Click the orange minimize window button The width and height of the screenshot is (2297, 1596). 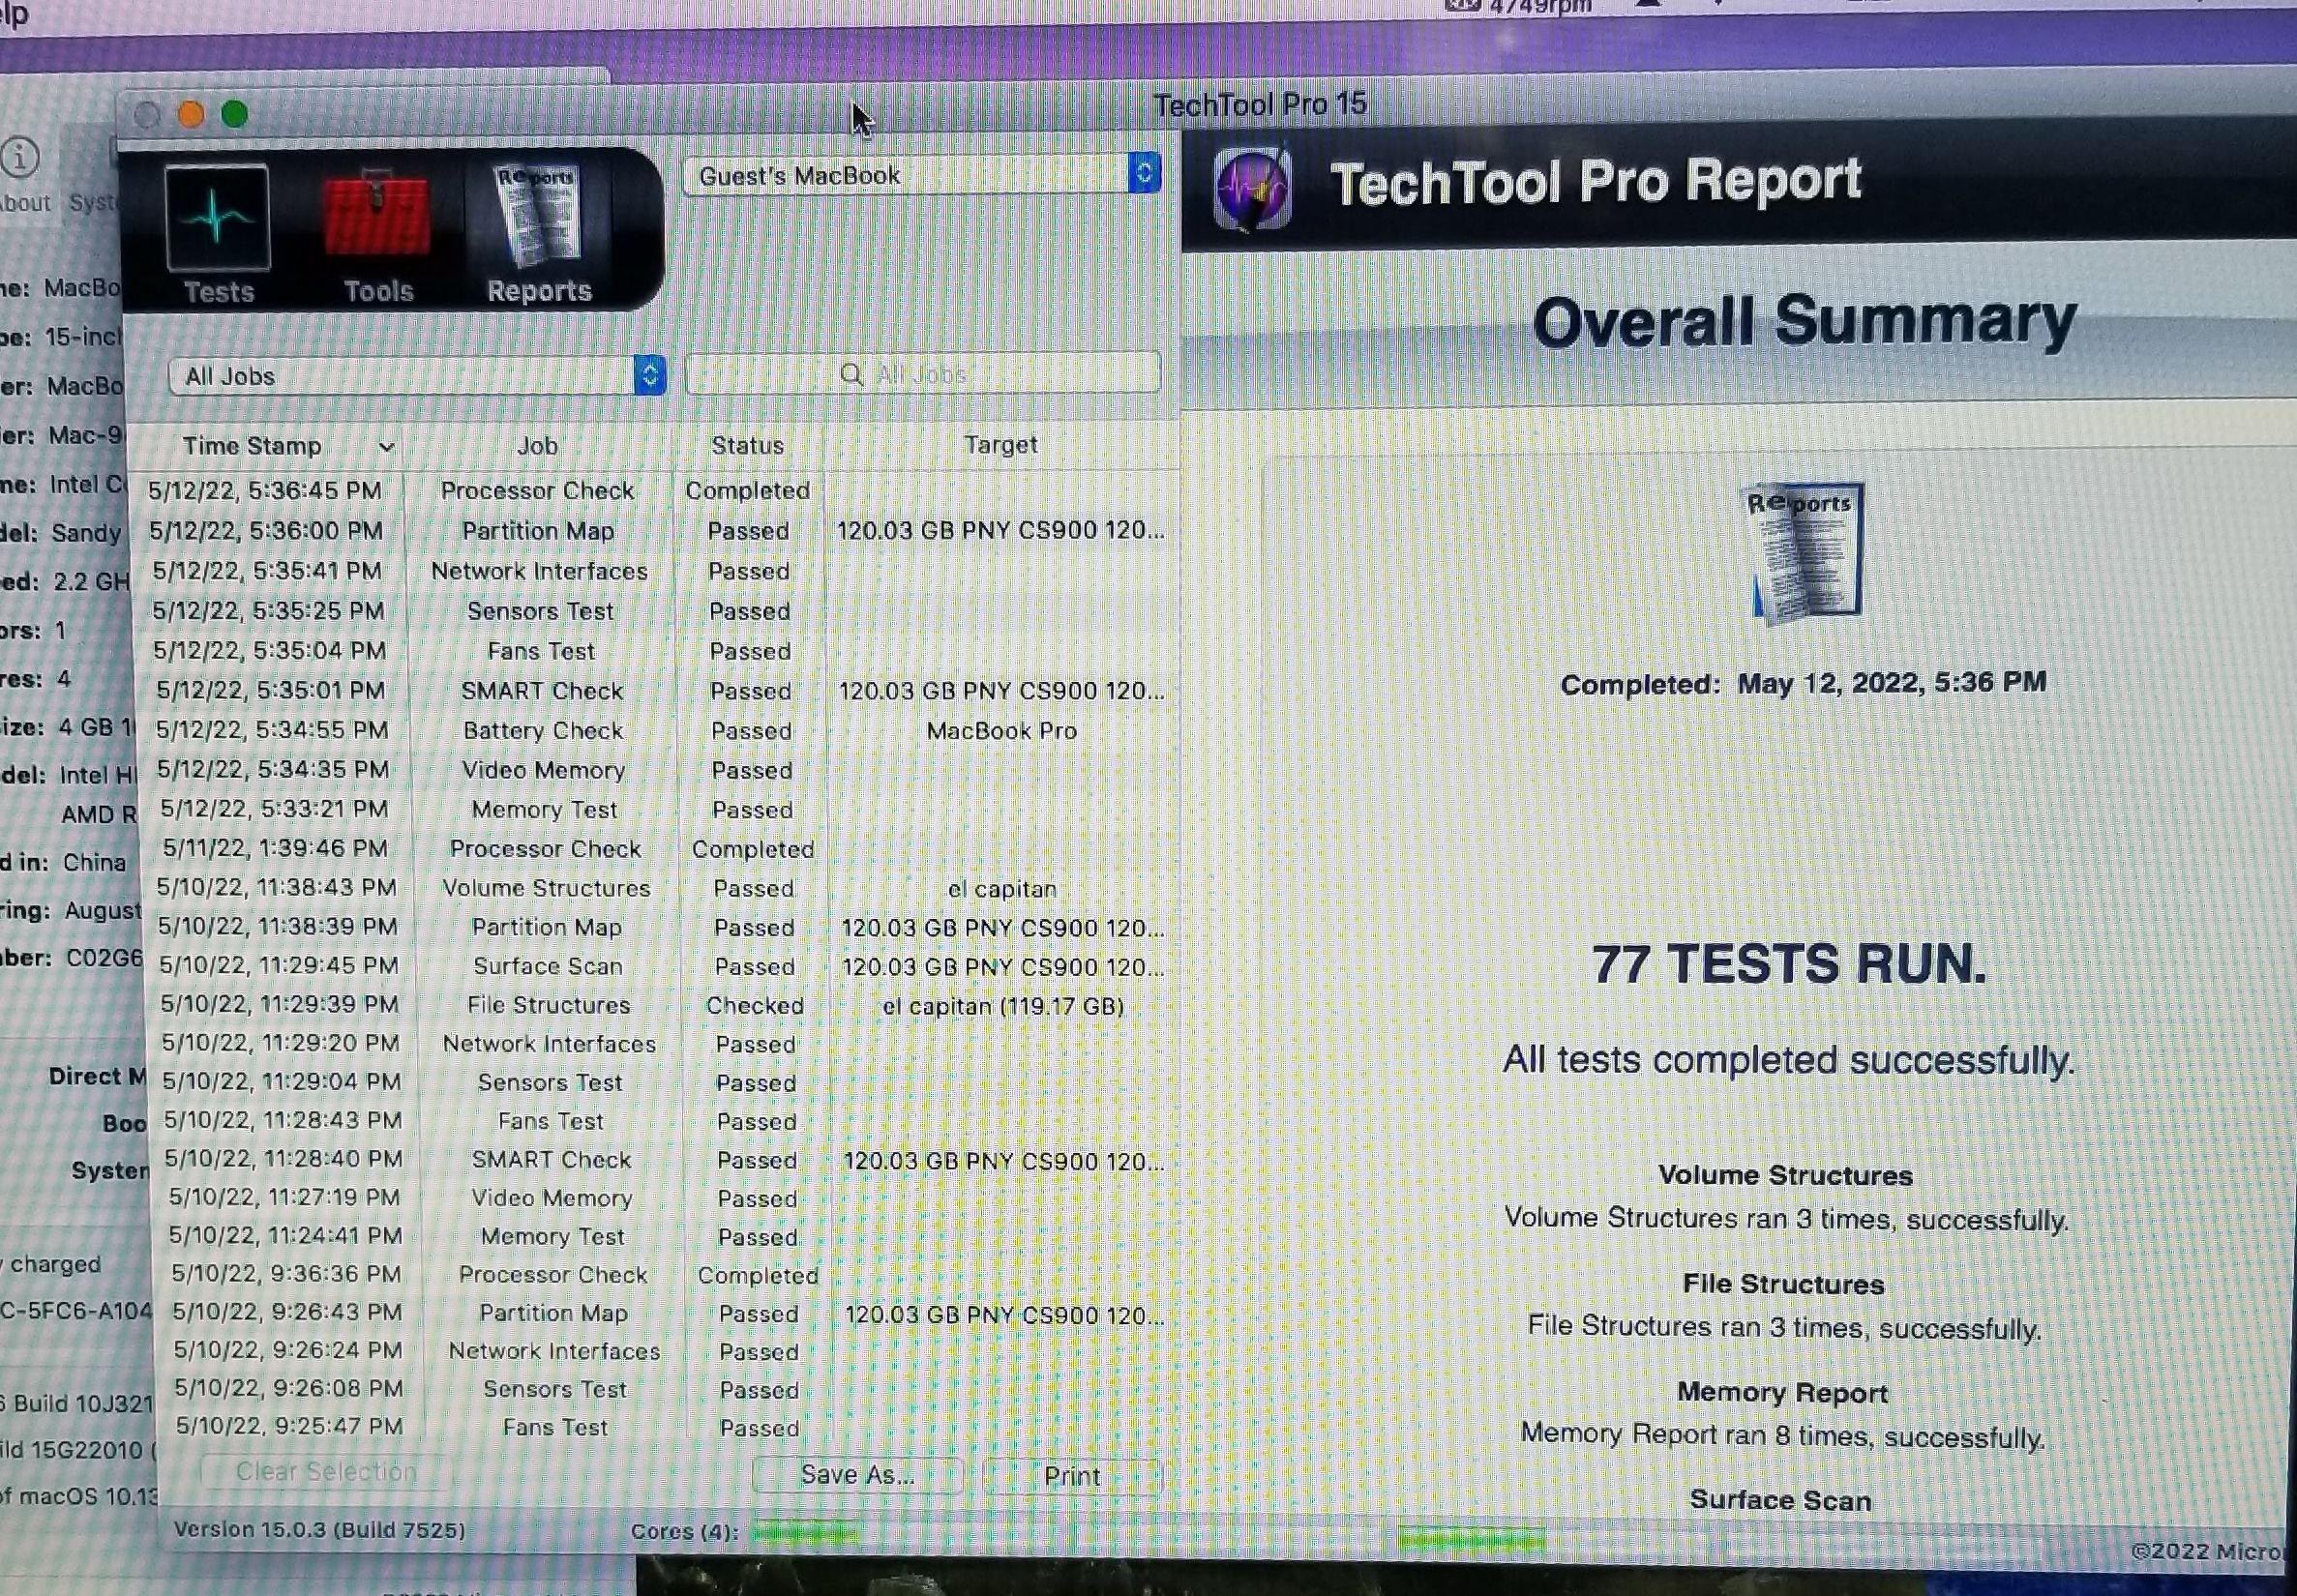coord(191,115)
